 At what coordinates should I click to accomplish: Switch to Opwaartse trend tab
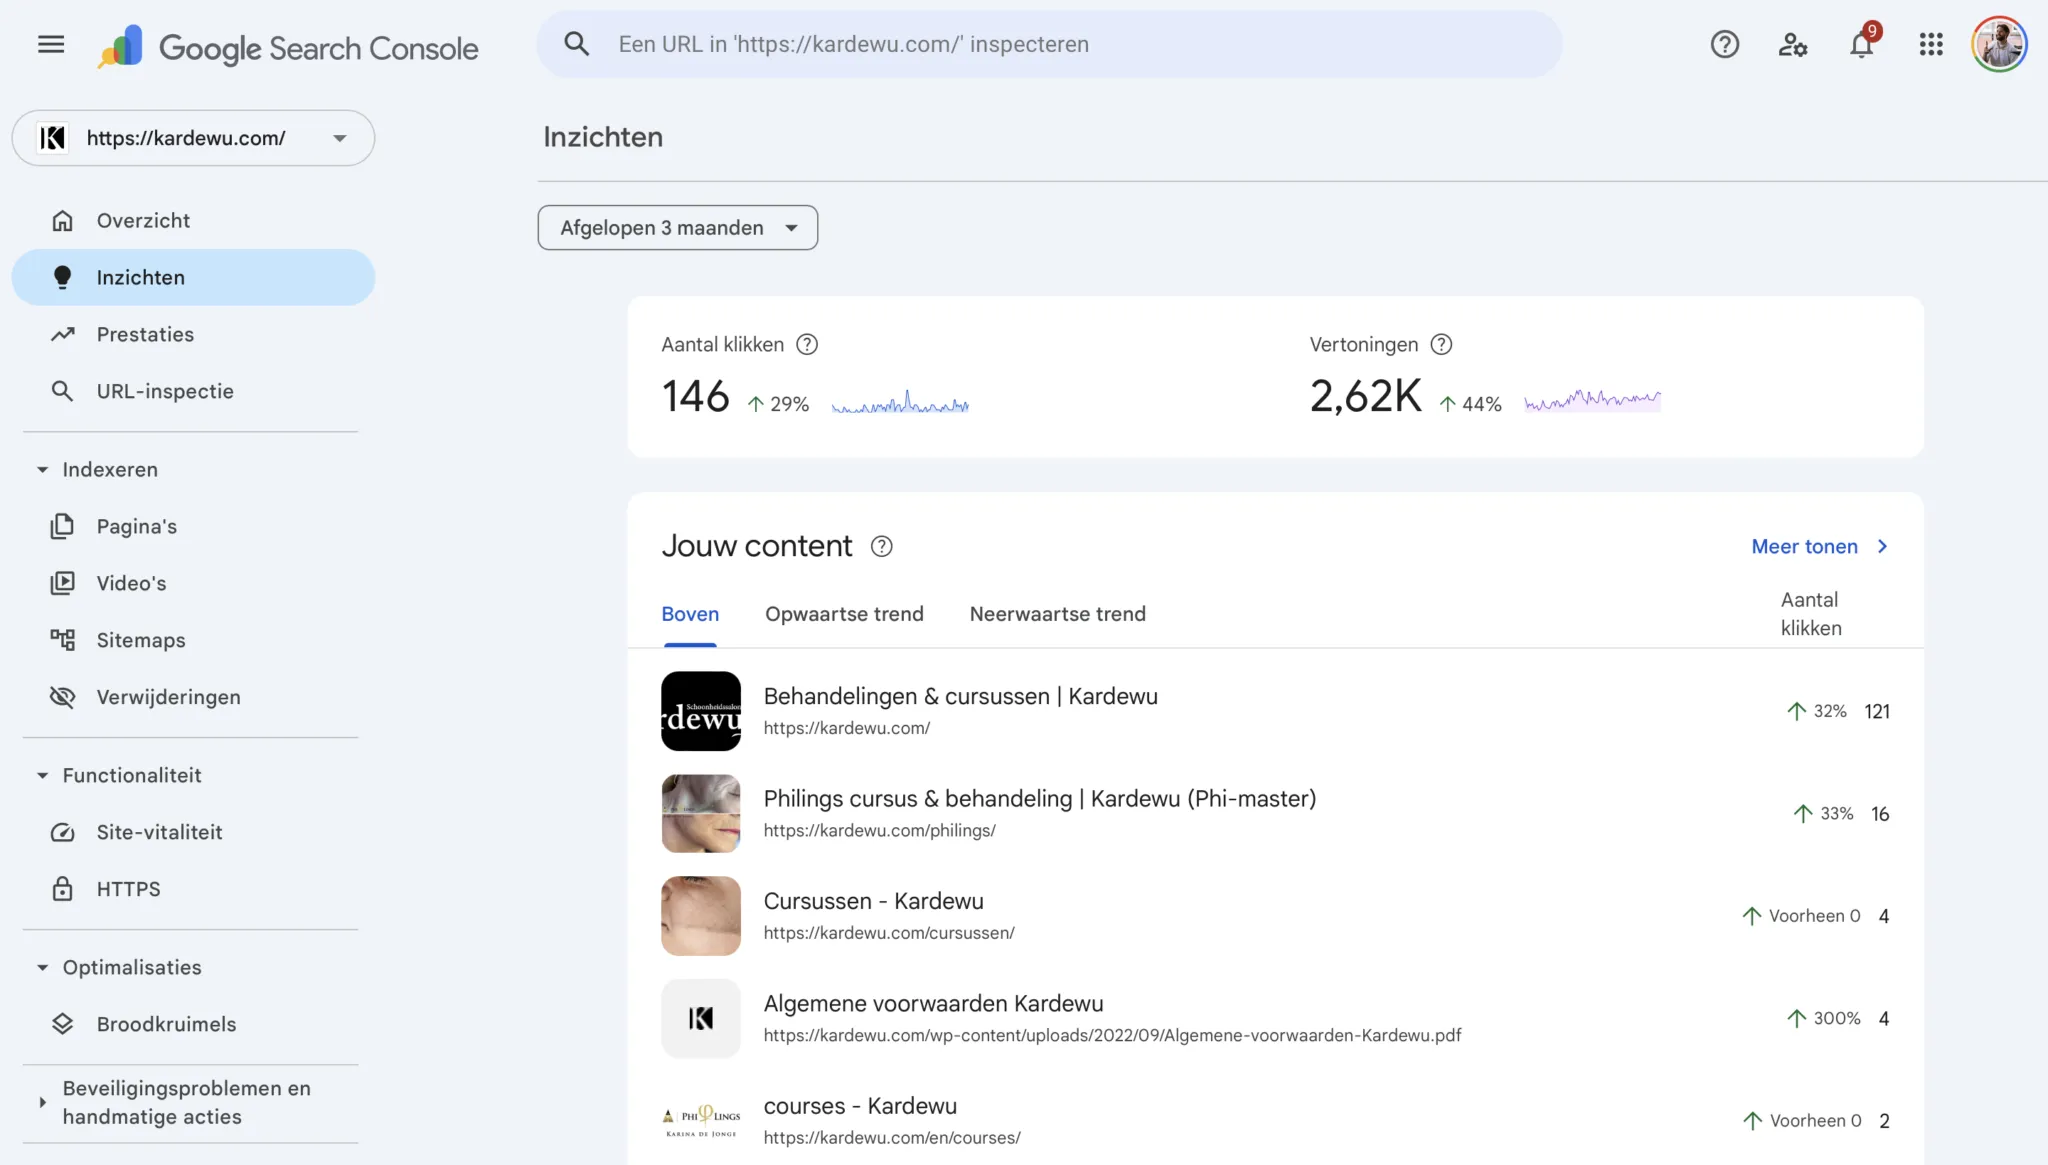tap(844, 614)
